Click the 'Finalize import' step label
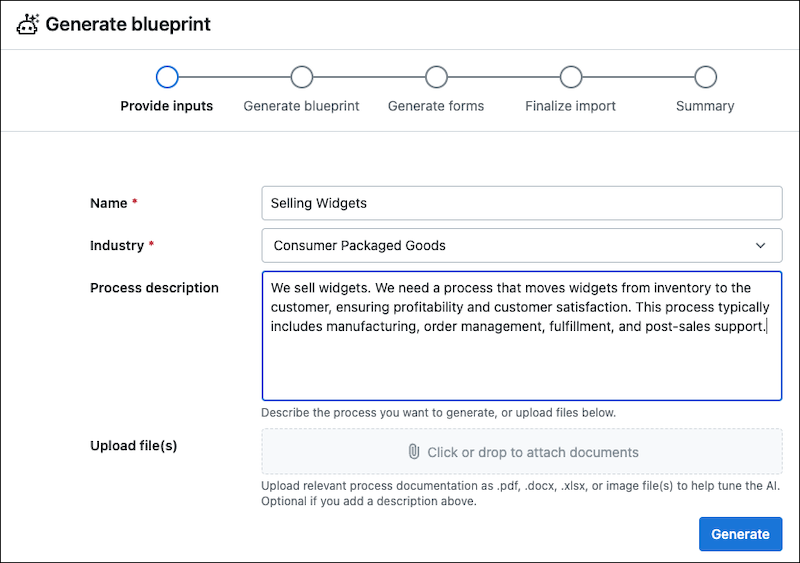The image size is (800, 563). tap(570, 106)
